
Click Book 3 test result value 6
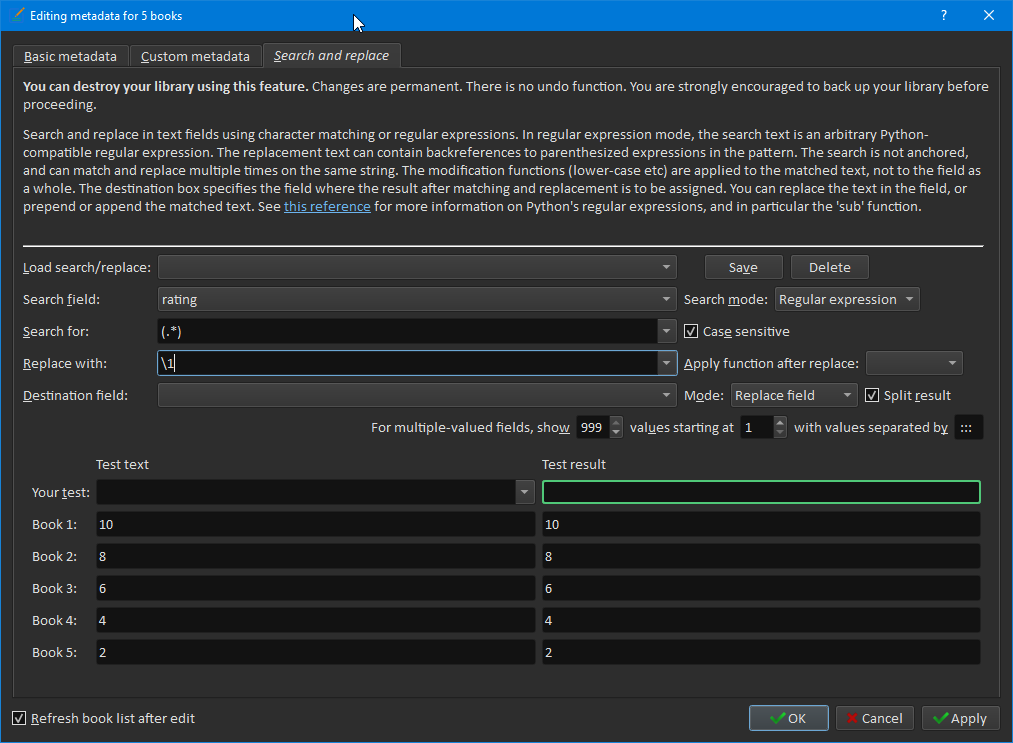(x=761, y=589)
